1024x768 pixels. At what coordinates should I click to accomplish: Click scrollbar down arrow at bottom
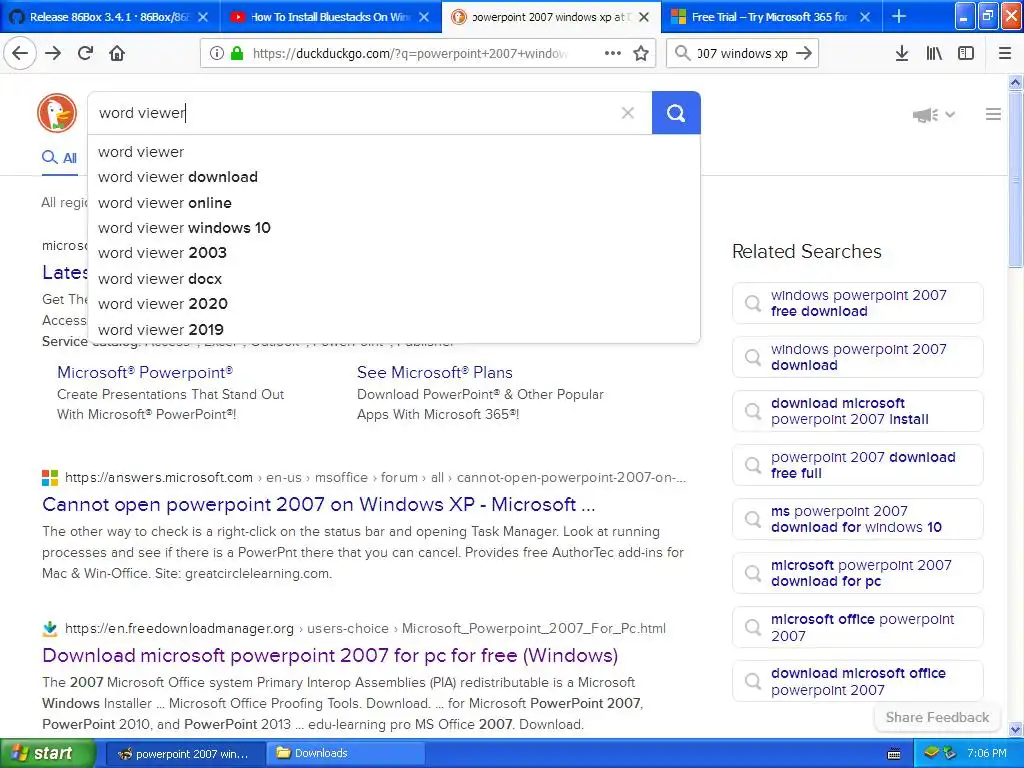1016,729
